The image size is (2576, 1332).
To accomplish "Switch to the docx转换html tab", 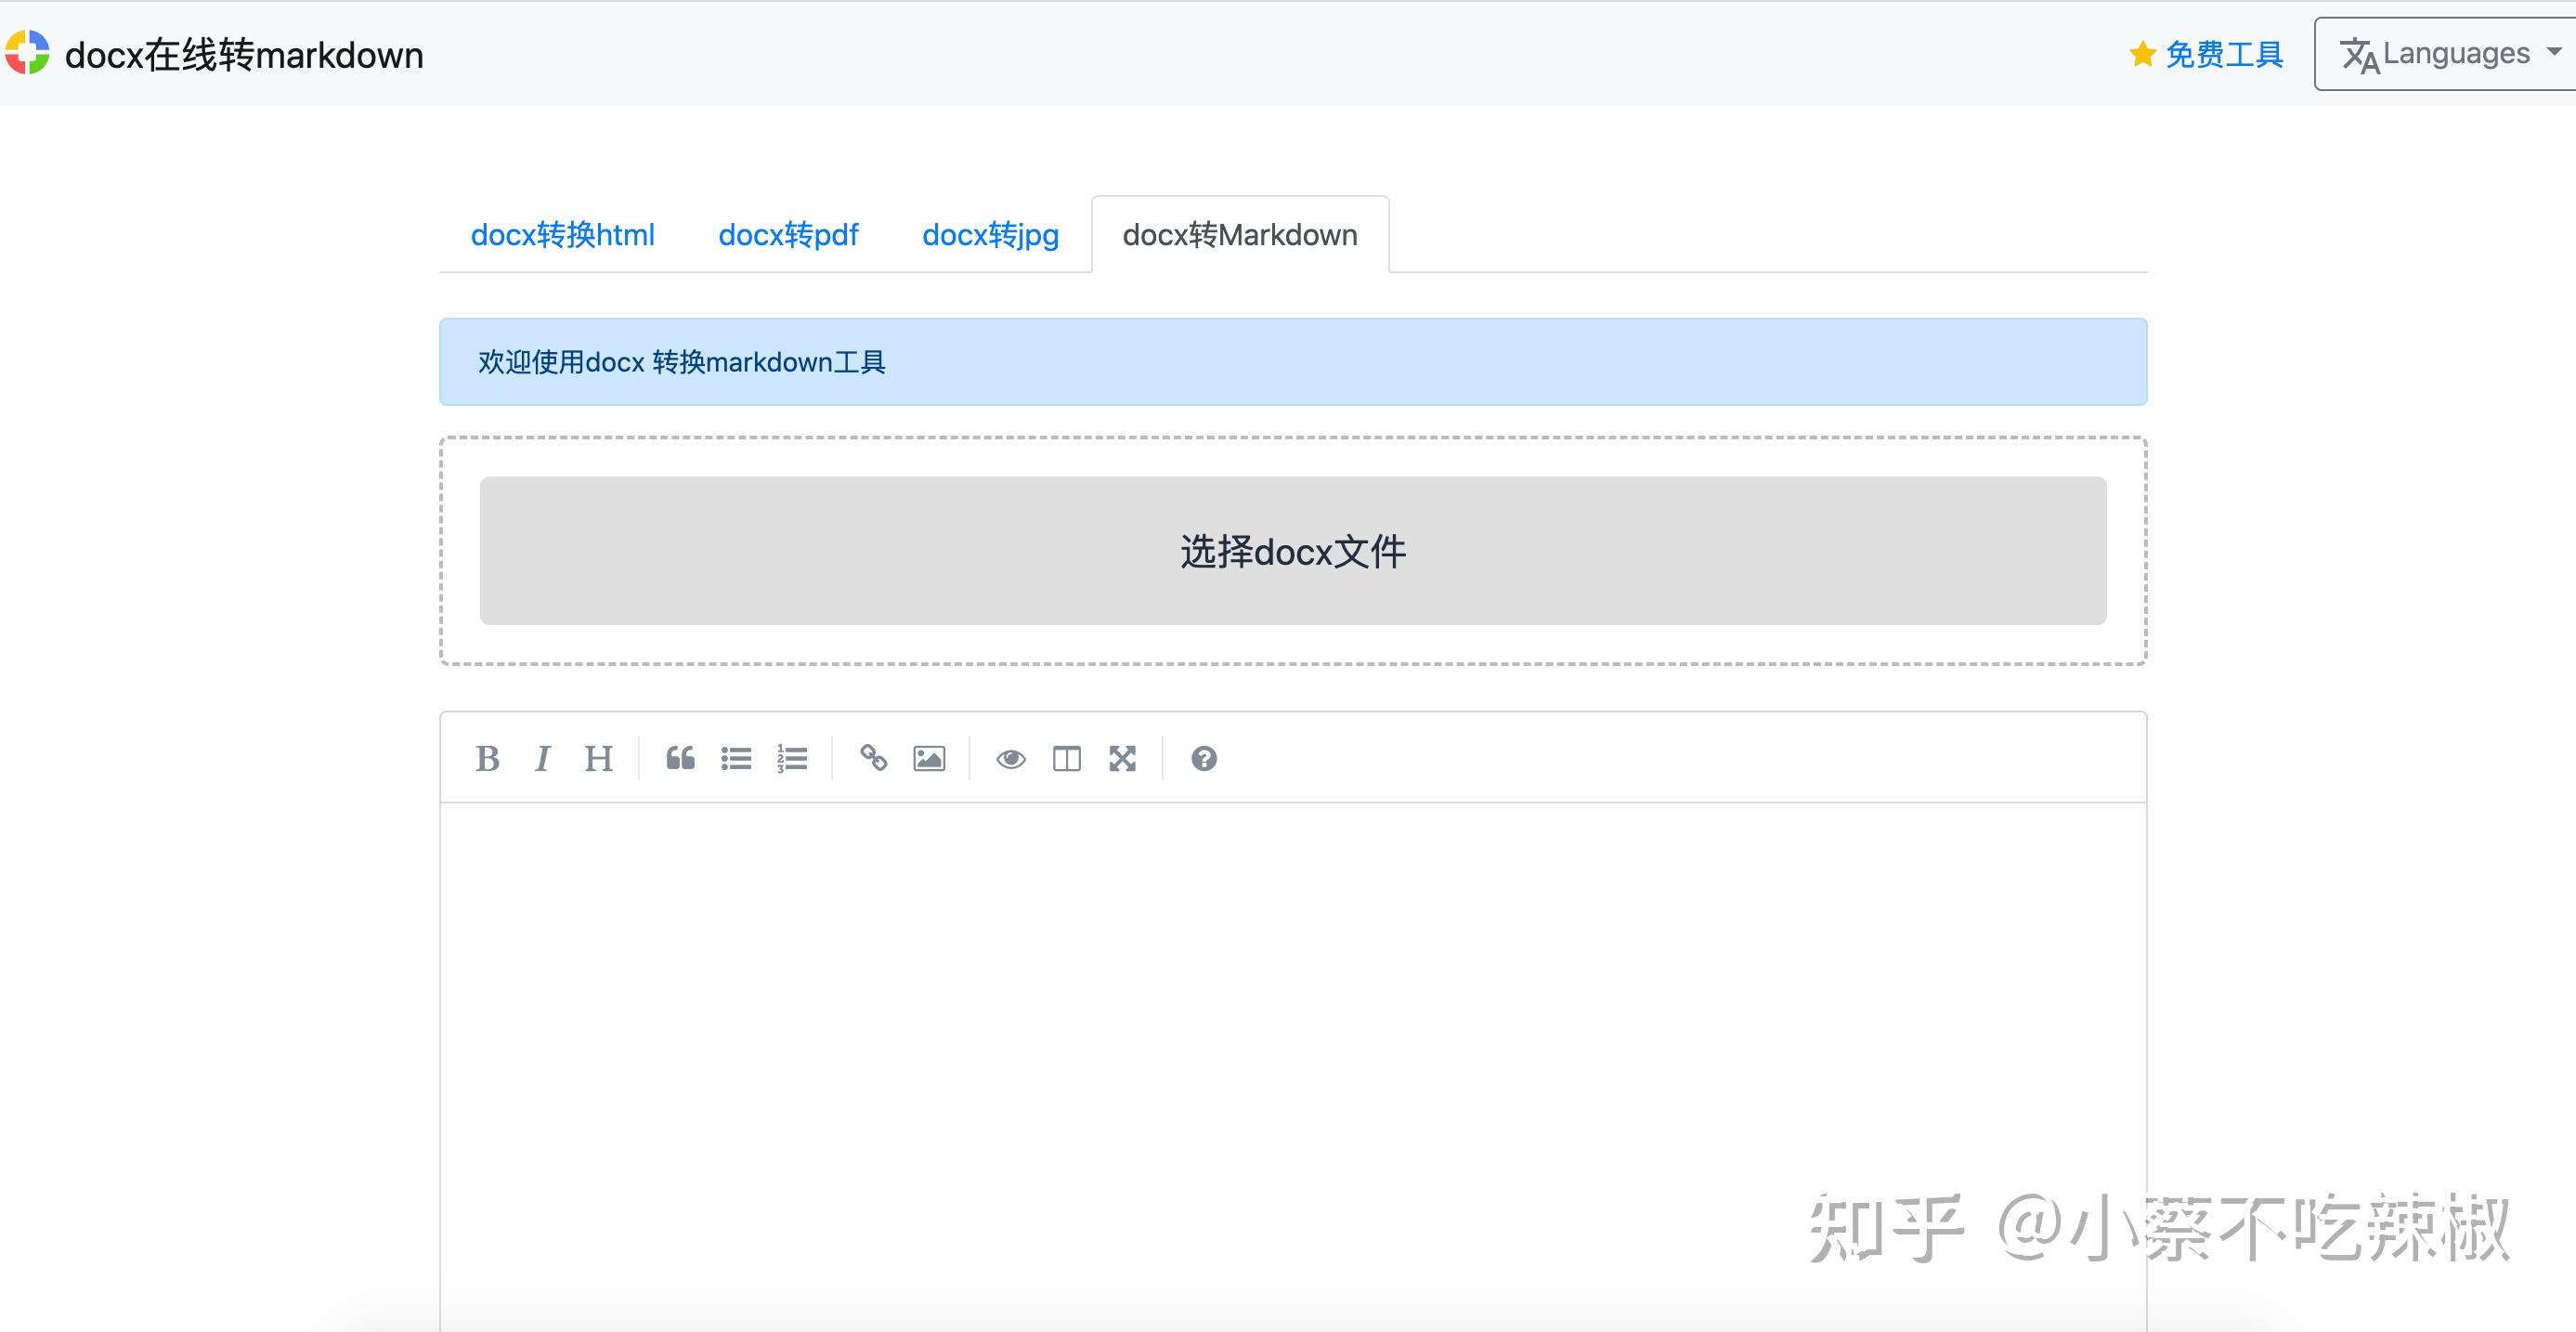I will 563,235.
